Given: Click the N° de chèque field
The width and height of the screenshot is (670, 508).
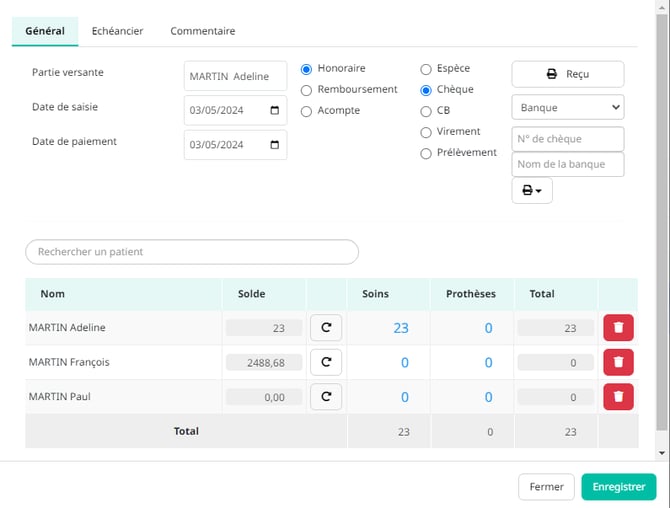Looking at the screenshot, I should point(567,139).
